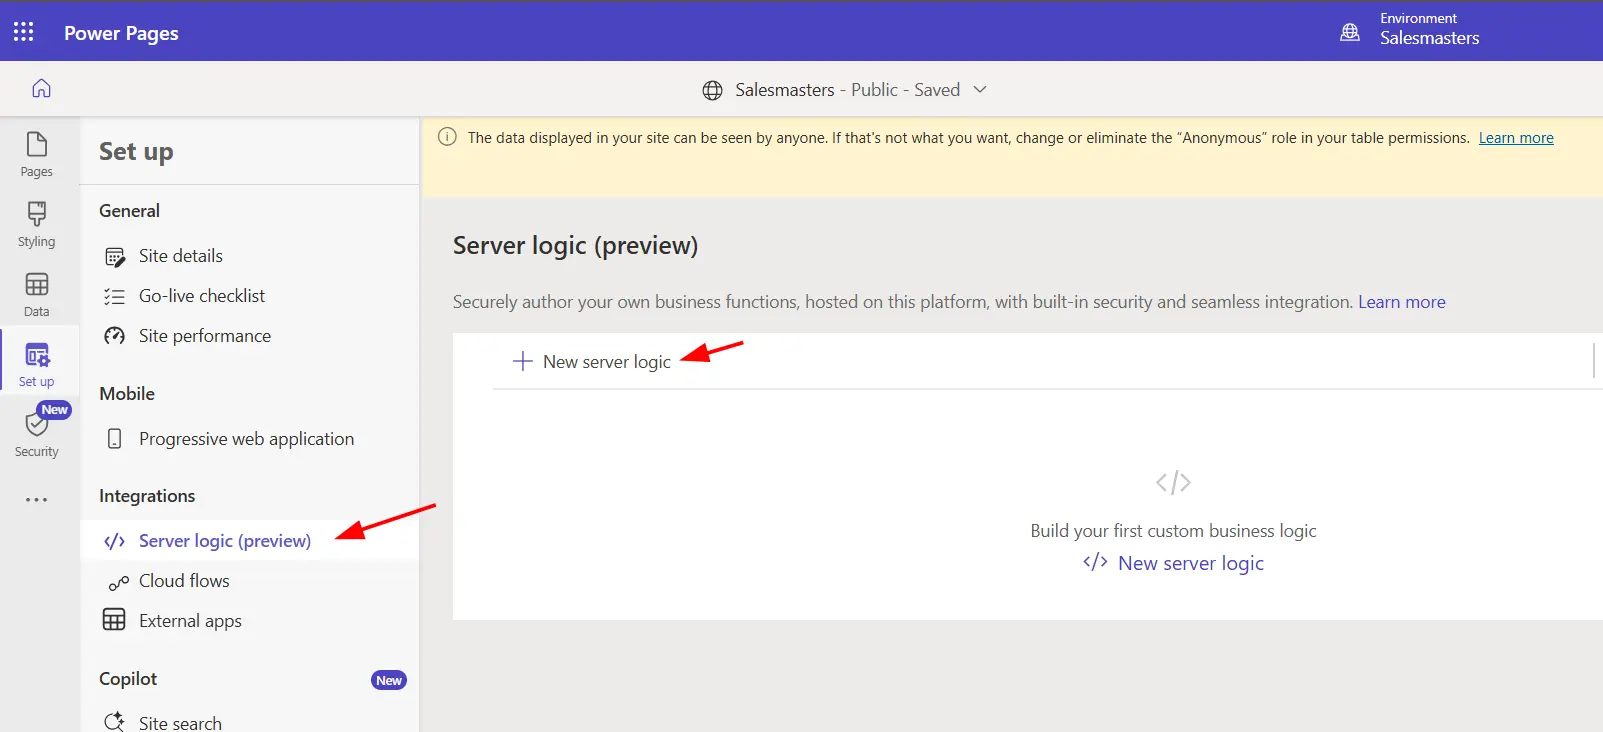Click the Site search copilot icon

click(115, 721)
